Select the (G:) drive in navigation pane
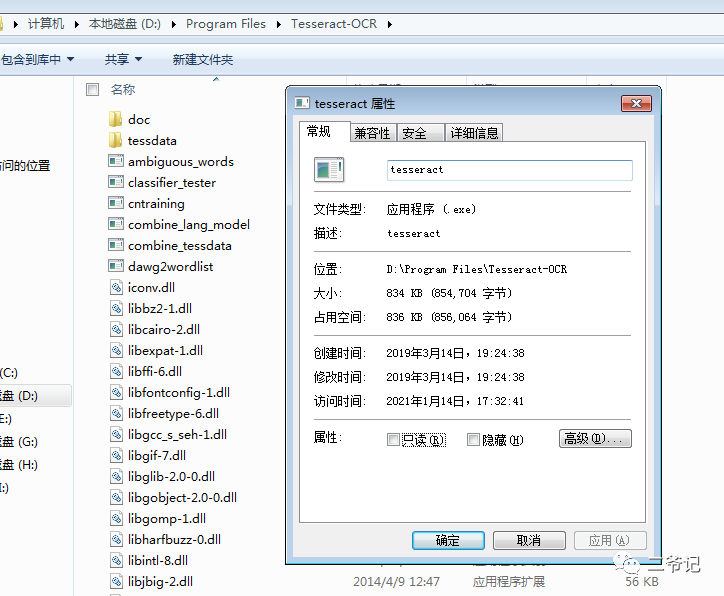Screen dimensions: 724x596 19,442
